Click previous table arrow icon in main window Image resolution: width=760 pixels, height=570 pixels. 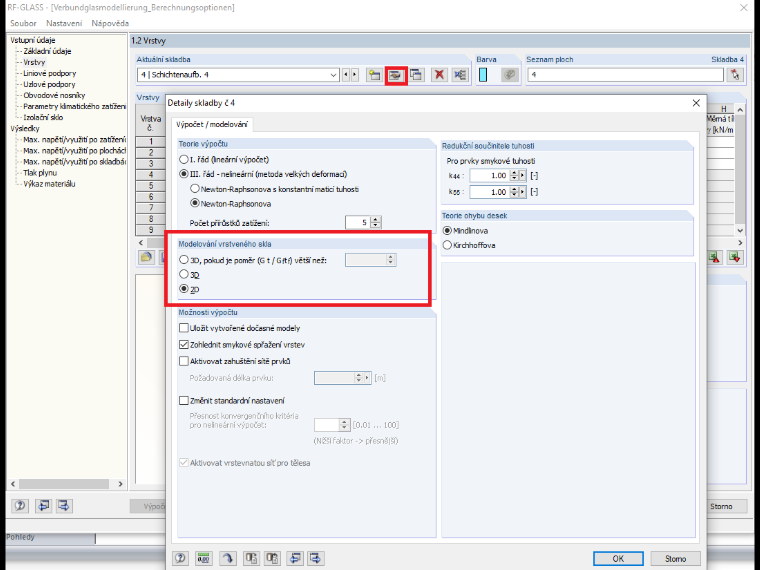click(43, 506)
